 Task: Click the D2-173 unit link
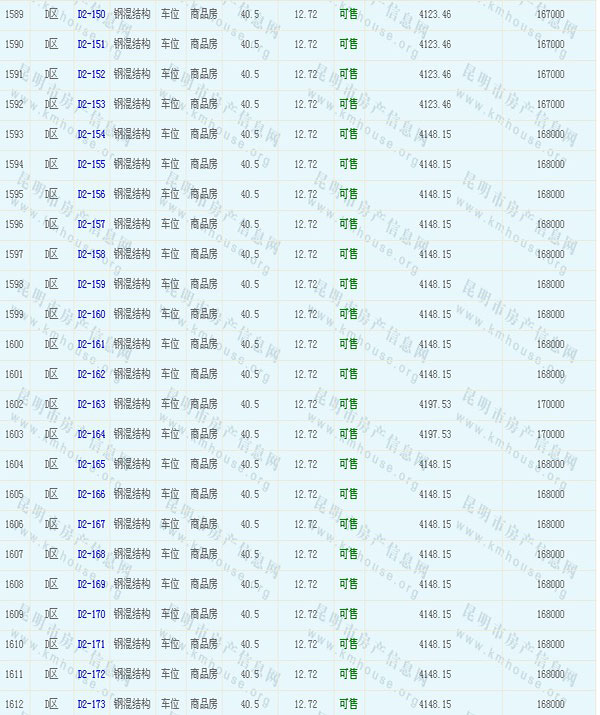click(x=91, y=705)
